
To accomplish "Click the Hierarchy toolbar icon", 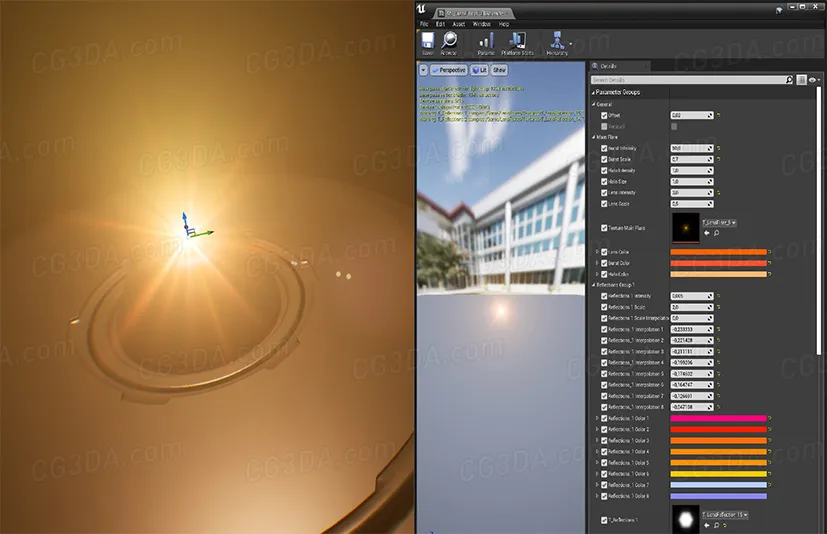I will pos(557,43).
